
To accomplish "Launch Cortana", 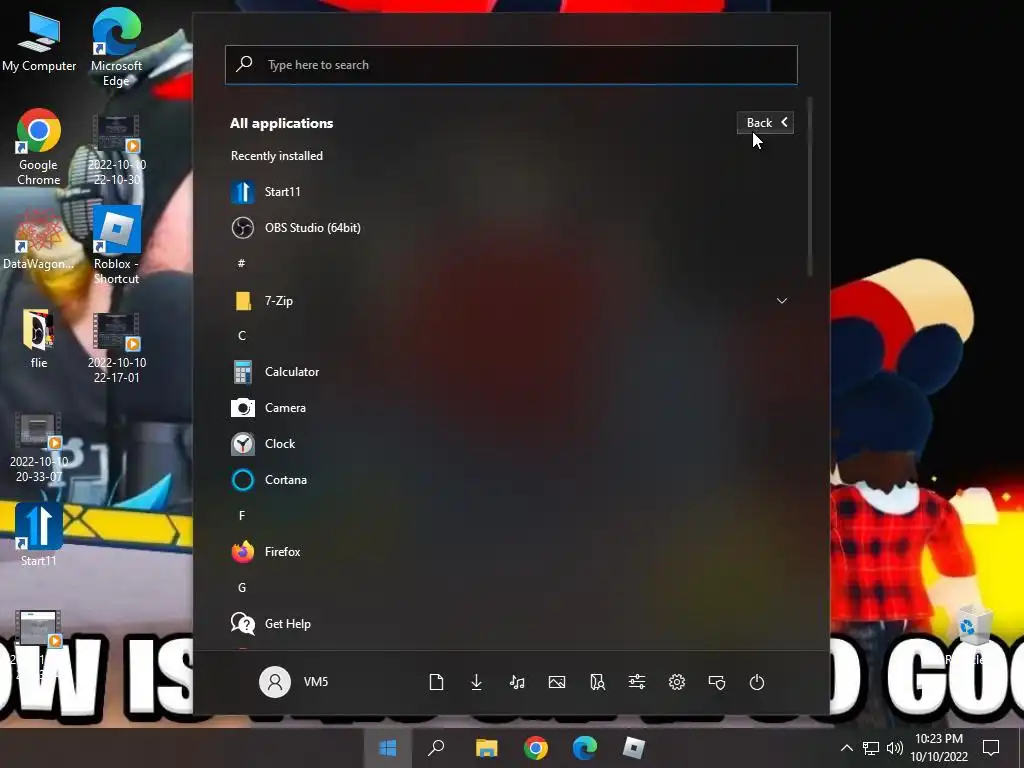I will (509, 479).
